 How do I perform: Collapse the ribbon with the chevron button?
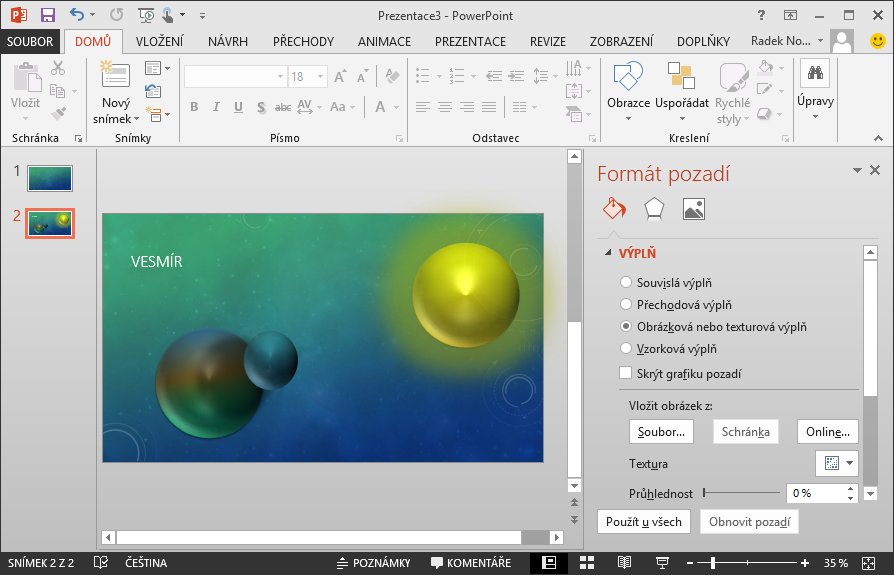(x=878, y=138)
